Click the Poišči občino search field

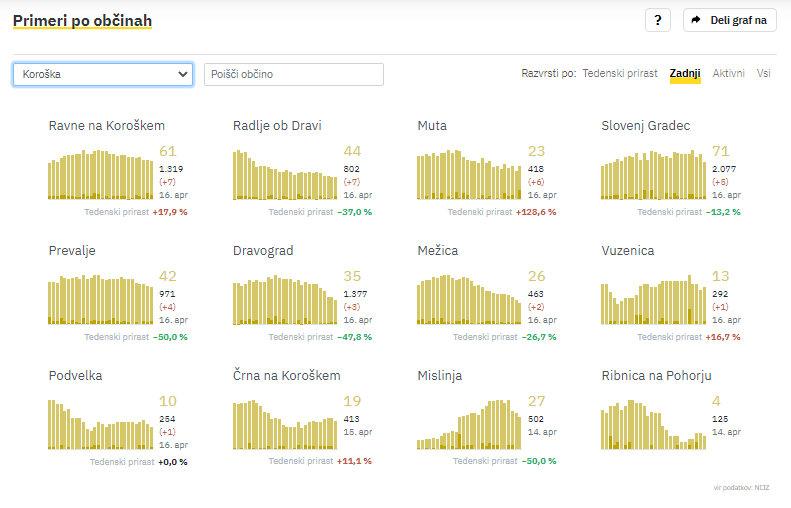point(293,74)
